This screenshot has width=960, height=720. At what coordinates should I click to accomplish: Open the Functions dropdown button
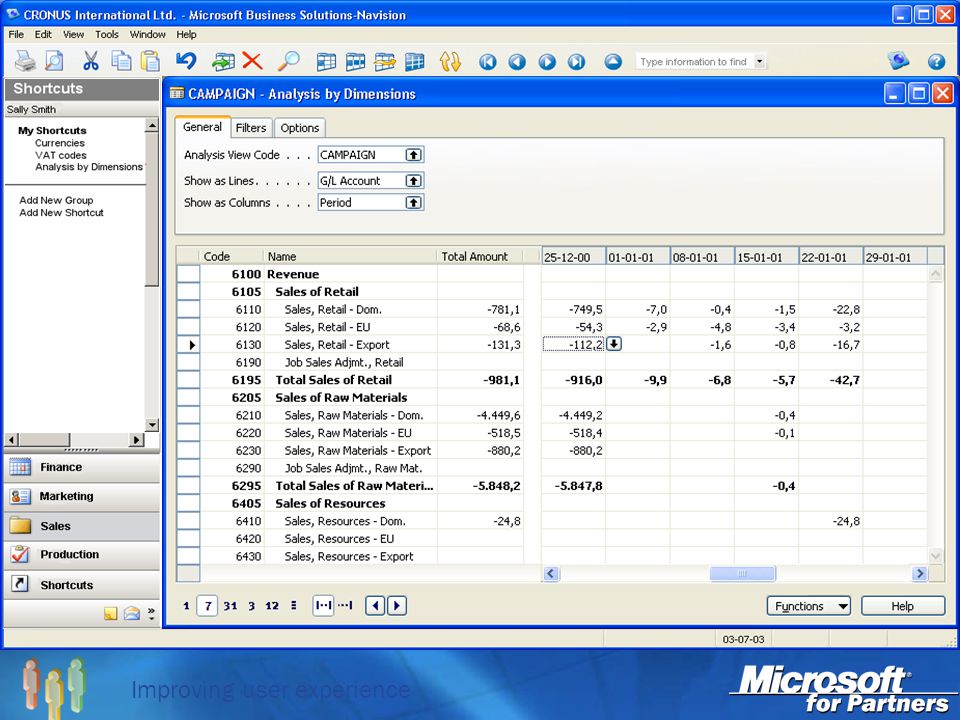[808, 606]
